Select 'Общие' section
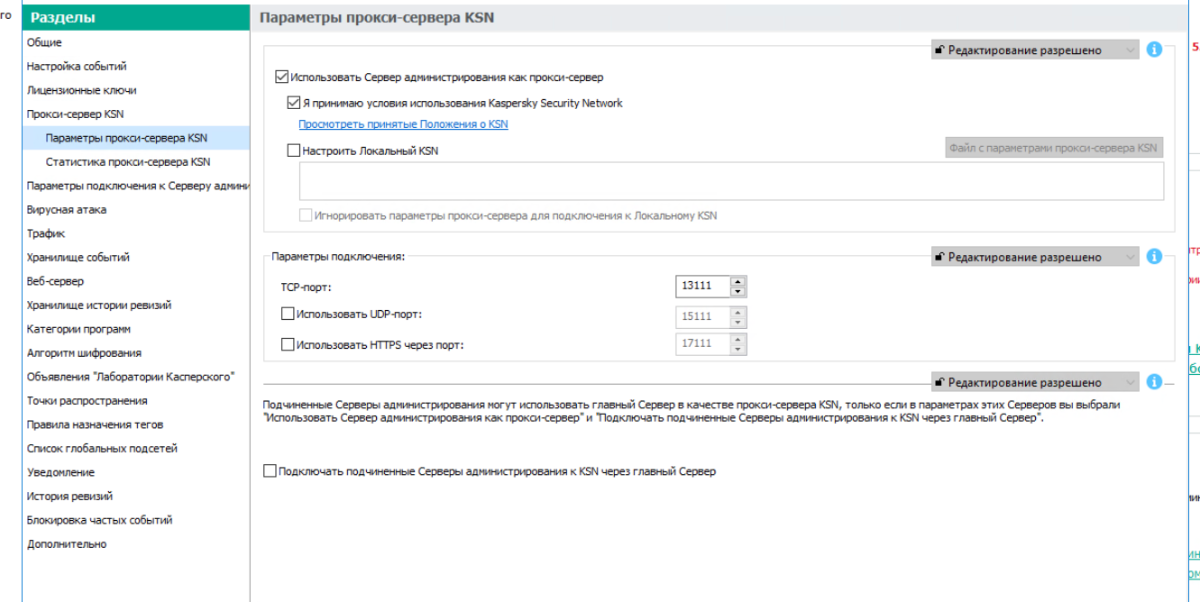Screen dimensions: 1200x602 tap(44, 42)
